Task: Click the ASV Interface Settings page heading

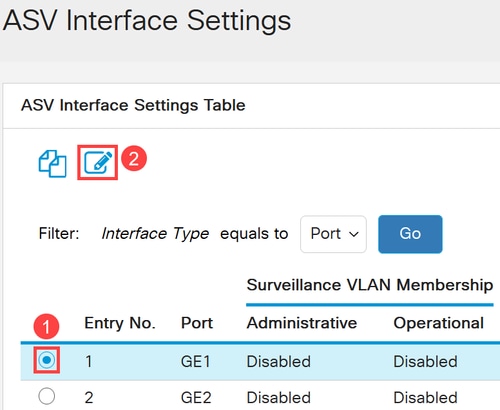Action: click(147, 21)
